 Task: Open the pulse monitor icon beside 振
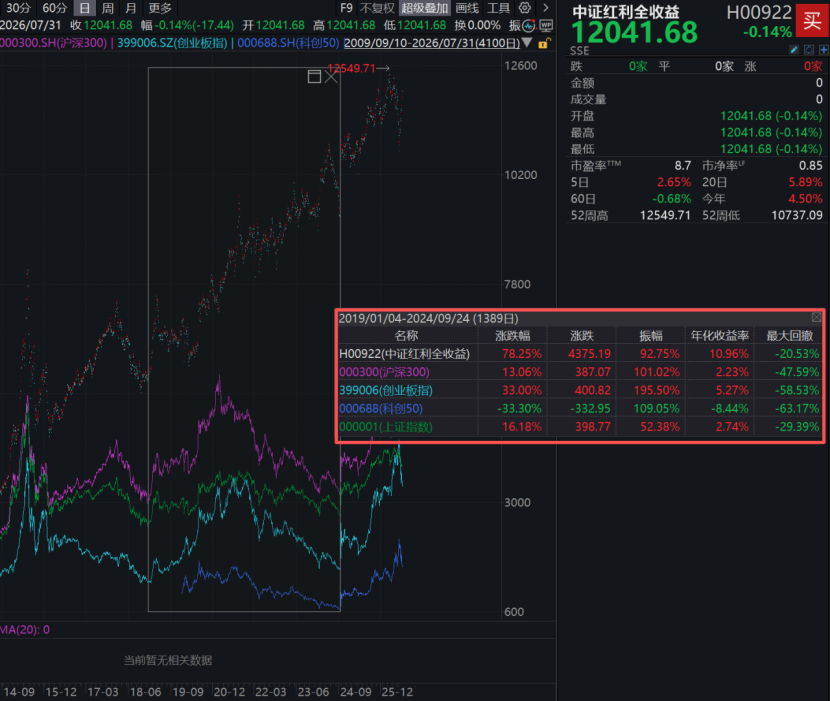click(529, 25)
